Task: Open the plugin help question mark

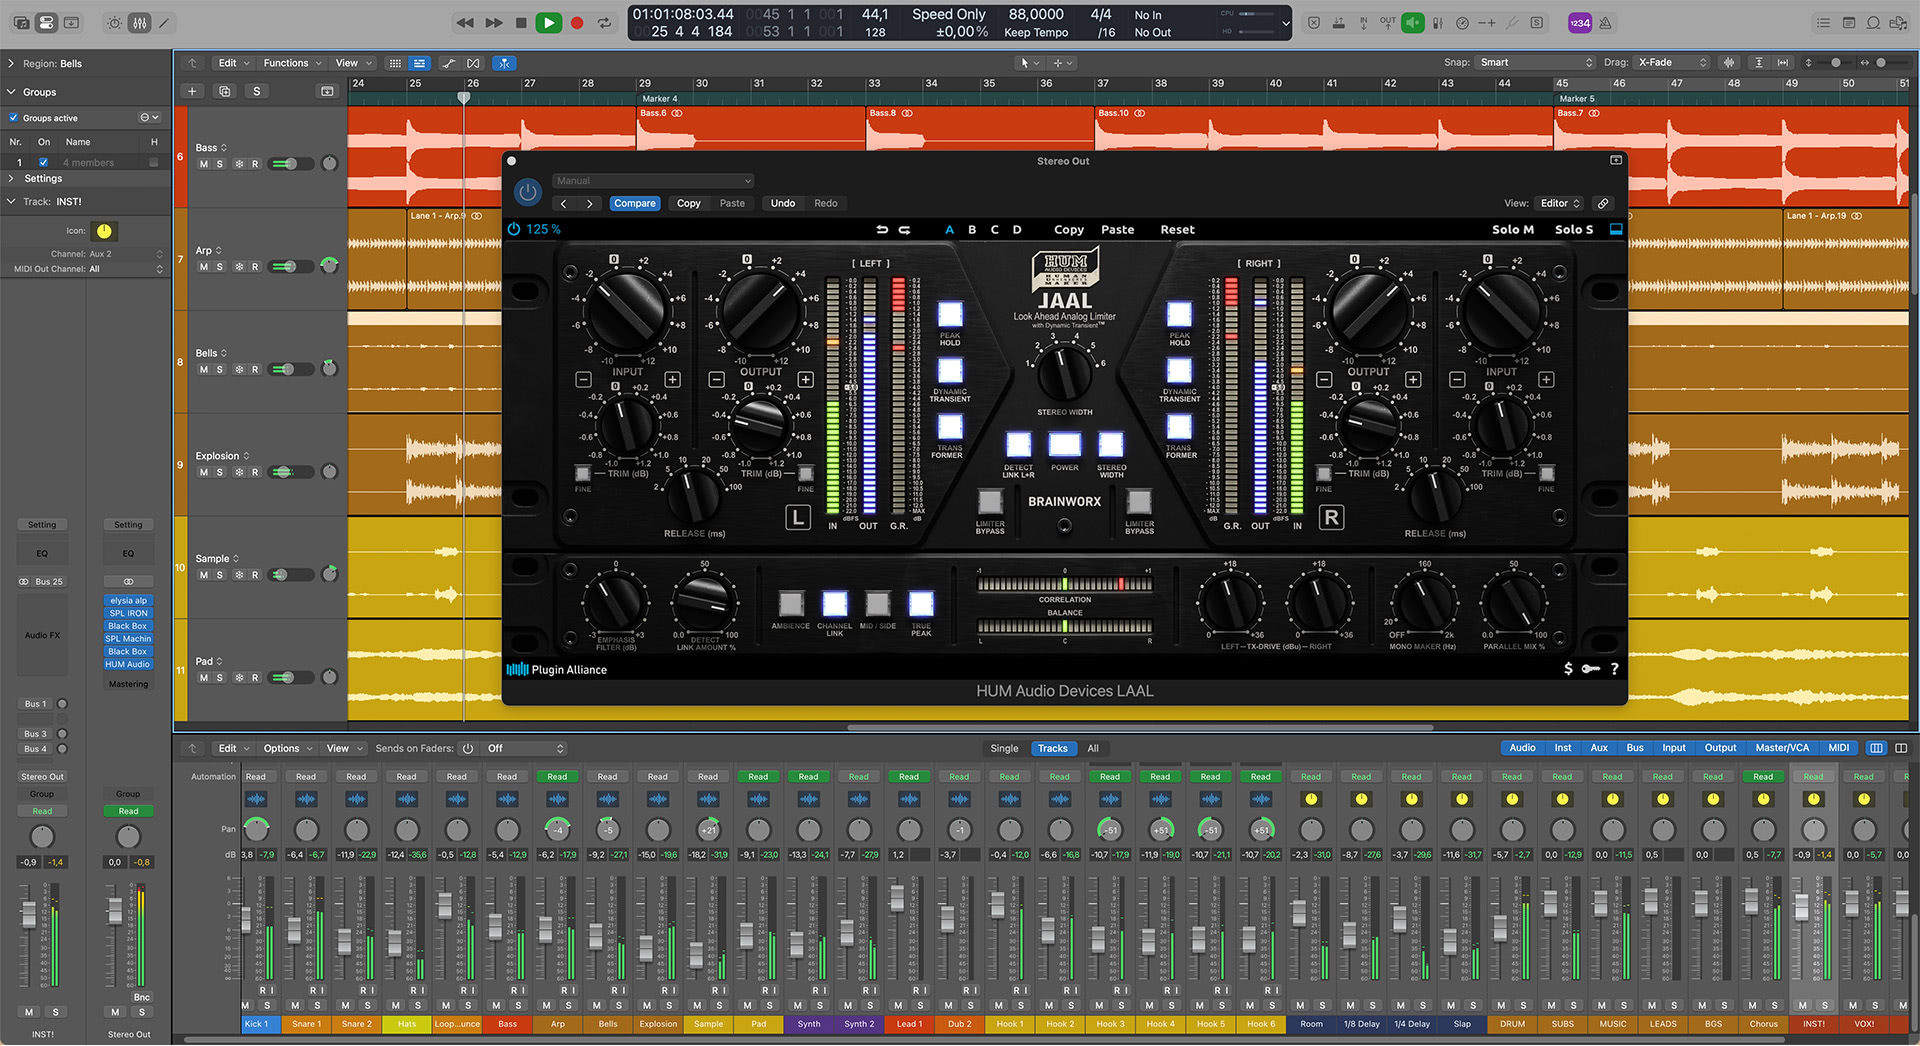Action: pos(1614,669)
